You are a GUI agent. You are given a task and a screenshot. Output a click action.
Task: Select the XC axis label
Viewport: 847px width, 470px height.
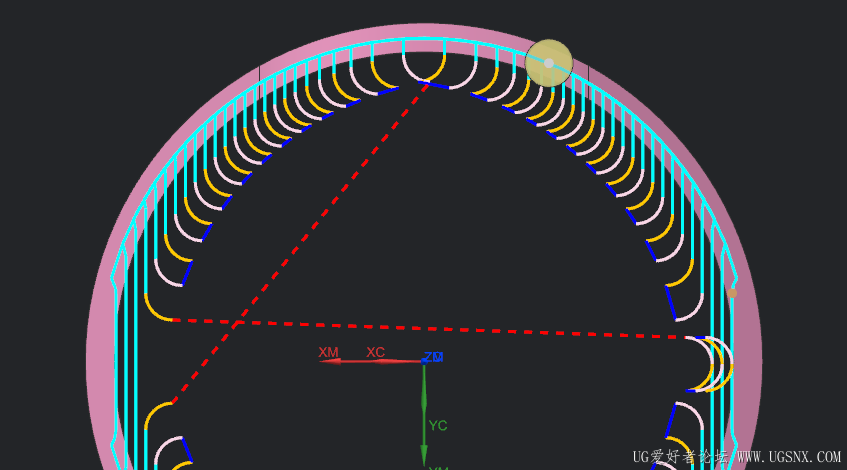375,352
